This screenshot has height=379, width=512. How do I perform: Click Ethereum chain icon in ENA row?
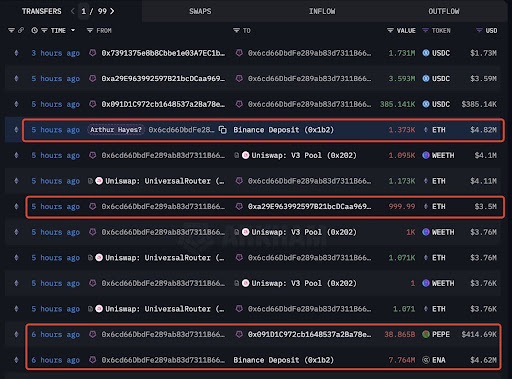point(16,360)
